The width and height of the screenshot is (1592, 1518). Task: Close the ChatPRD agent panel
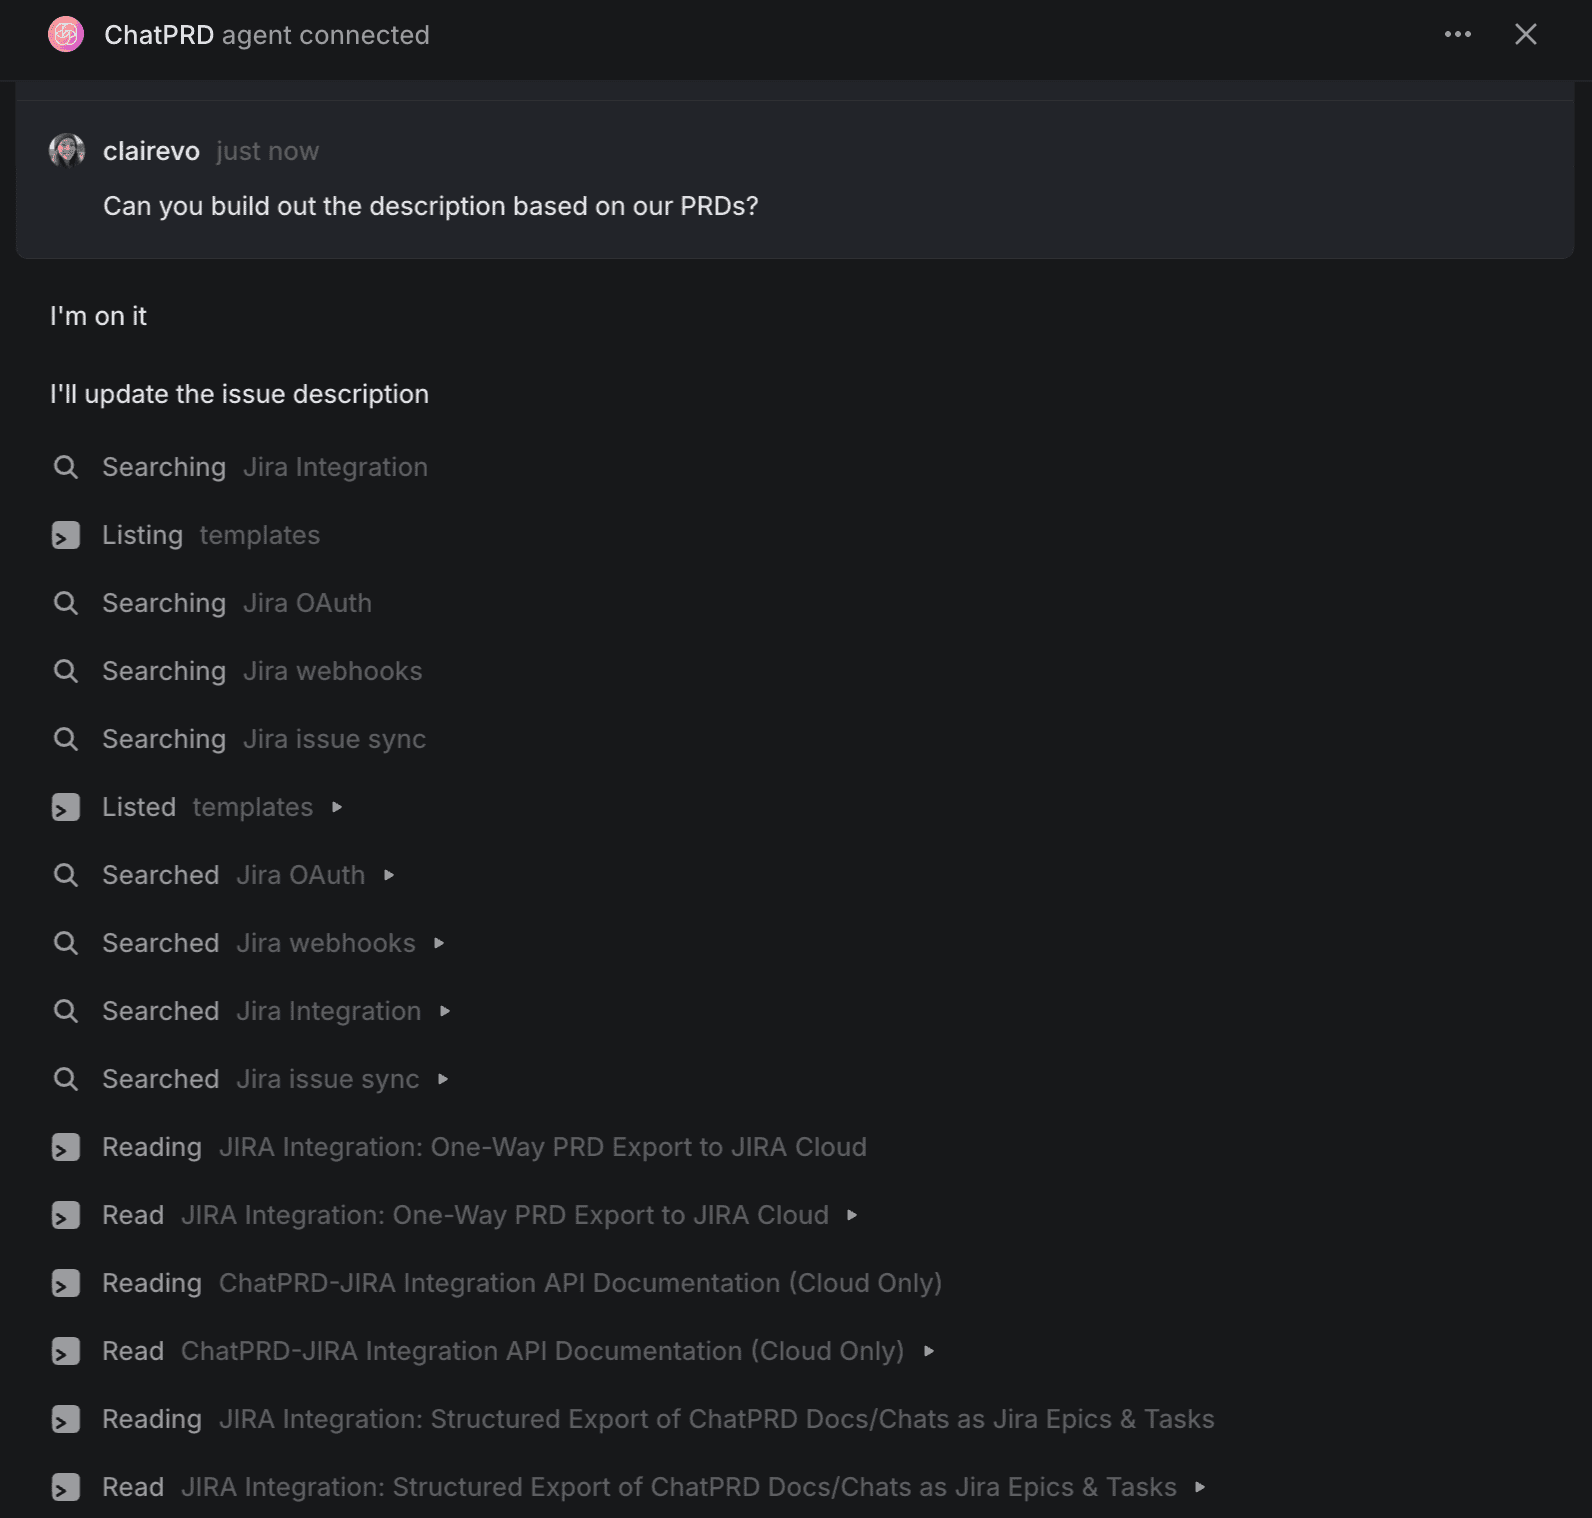(1525, 34)
